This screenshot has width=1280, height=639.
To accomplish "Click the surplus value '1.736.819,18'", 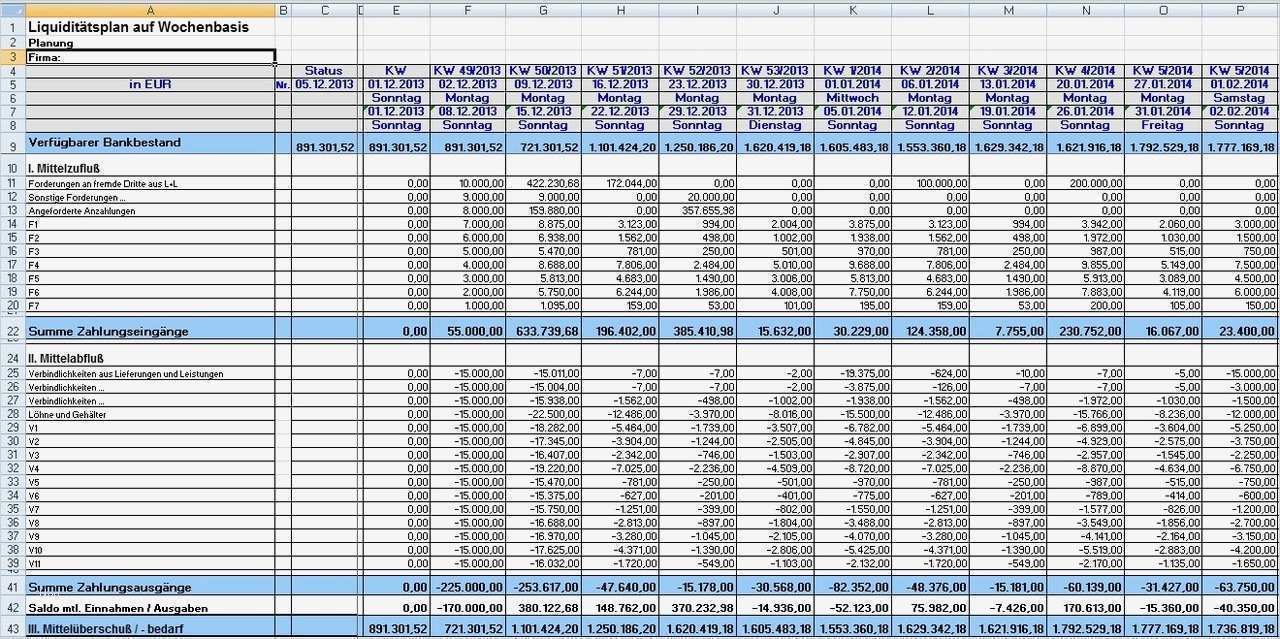I will pos(1240,628).
